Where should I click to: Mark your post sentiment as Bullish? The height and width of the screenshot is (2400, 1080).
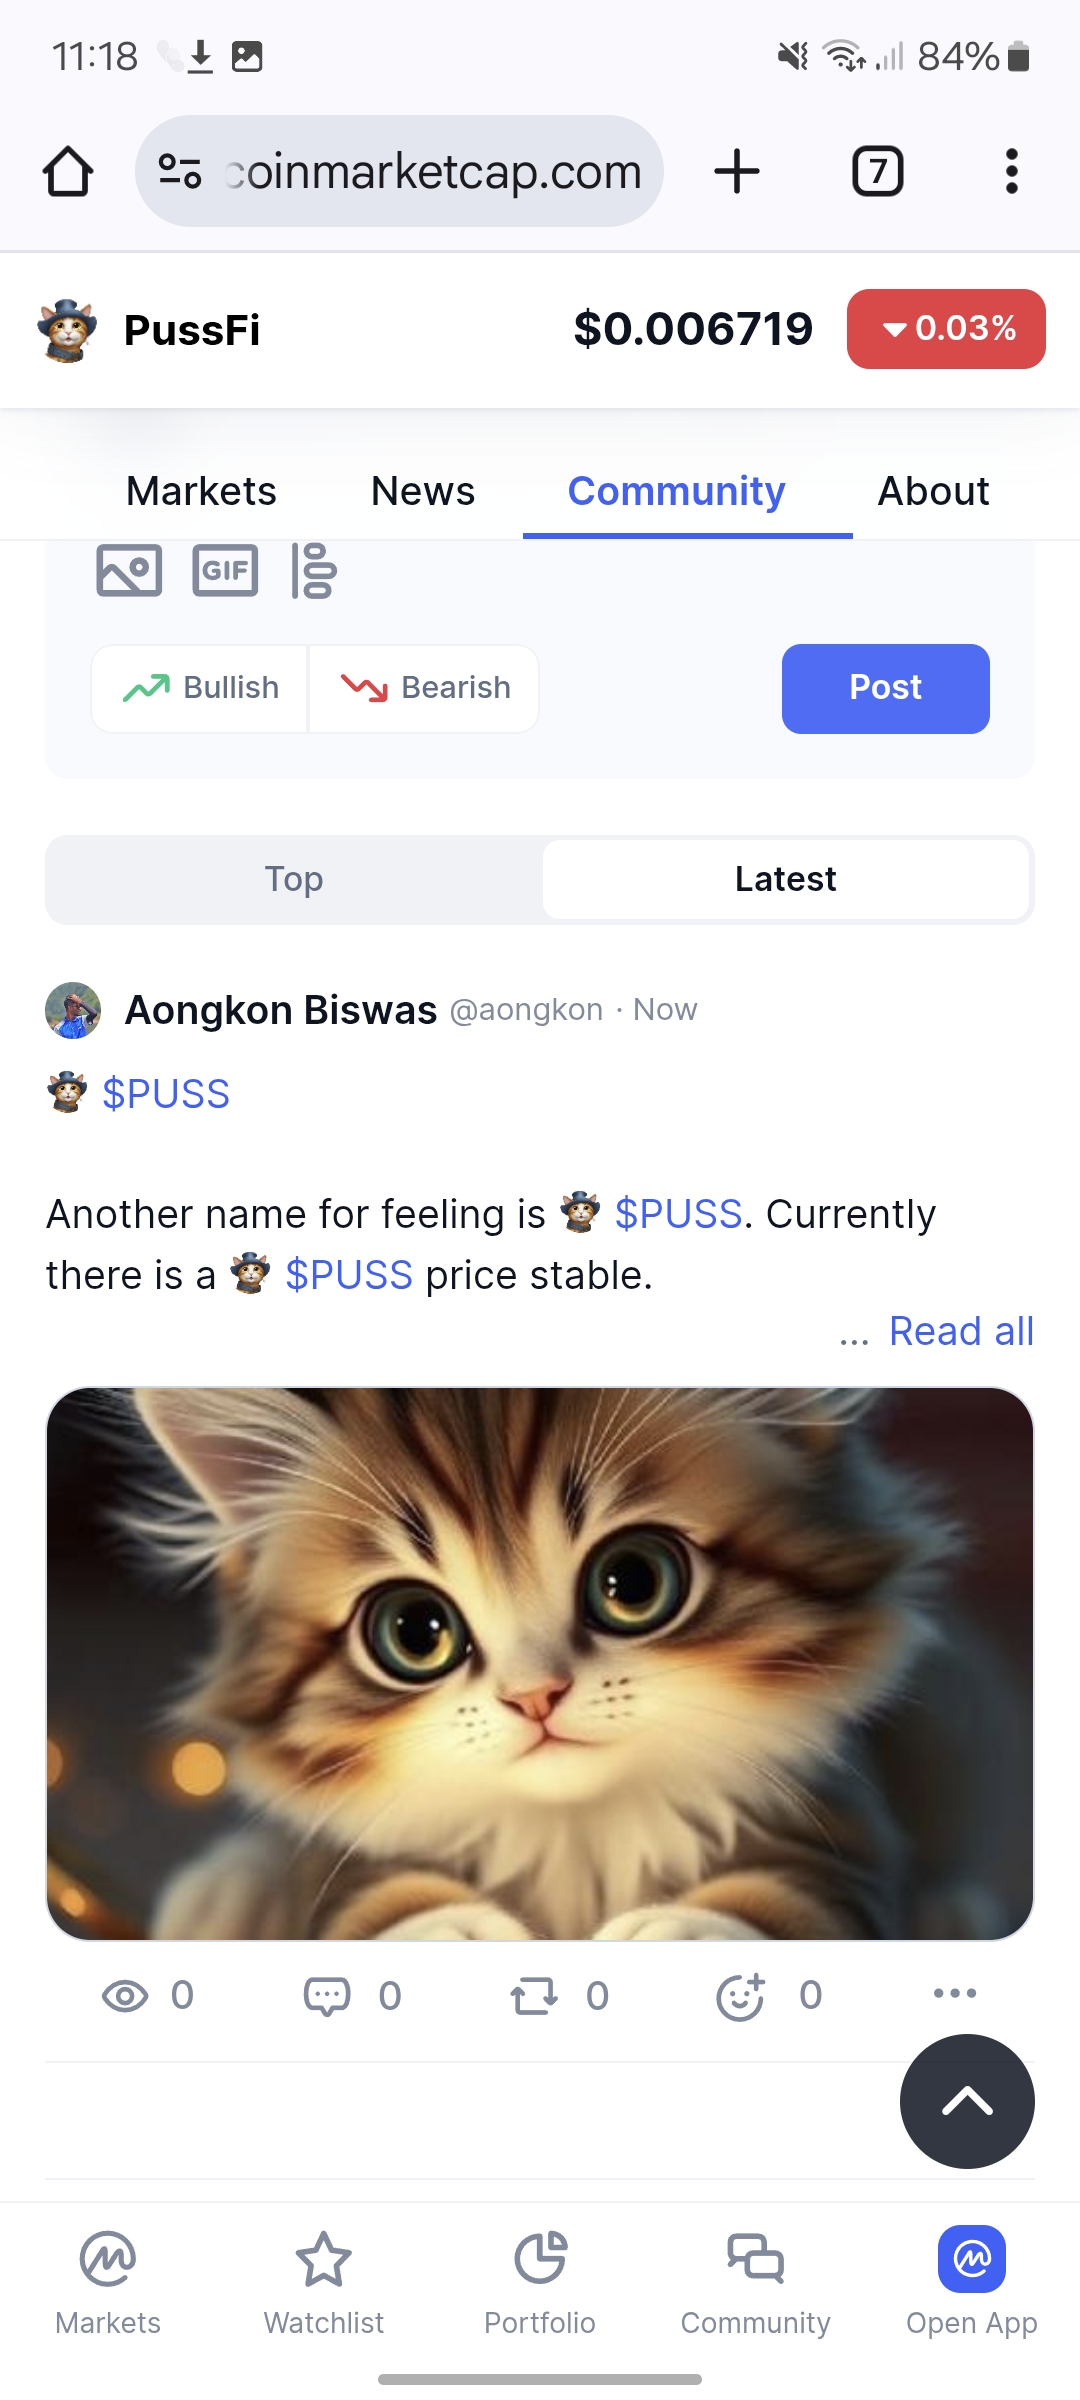tap(200, 688)
